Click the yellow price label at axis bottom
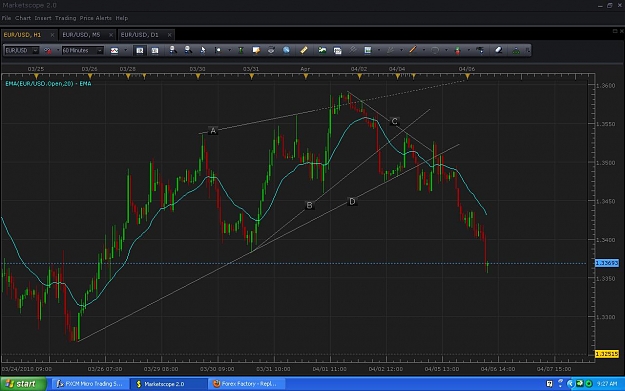The width and height of the screenshot is (625, 391). coord(607,354)
